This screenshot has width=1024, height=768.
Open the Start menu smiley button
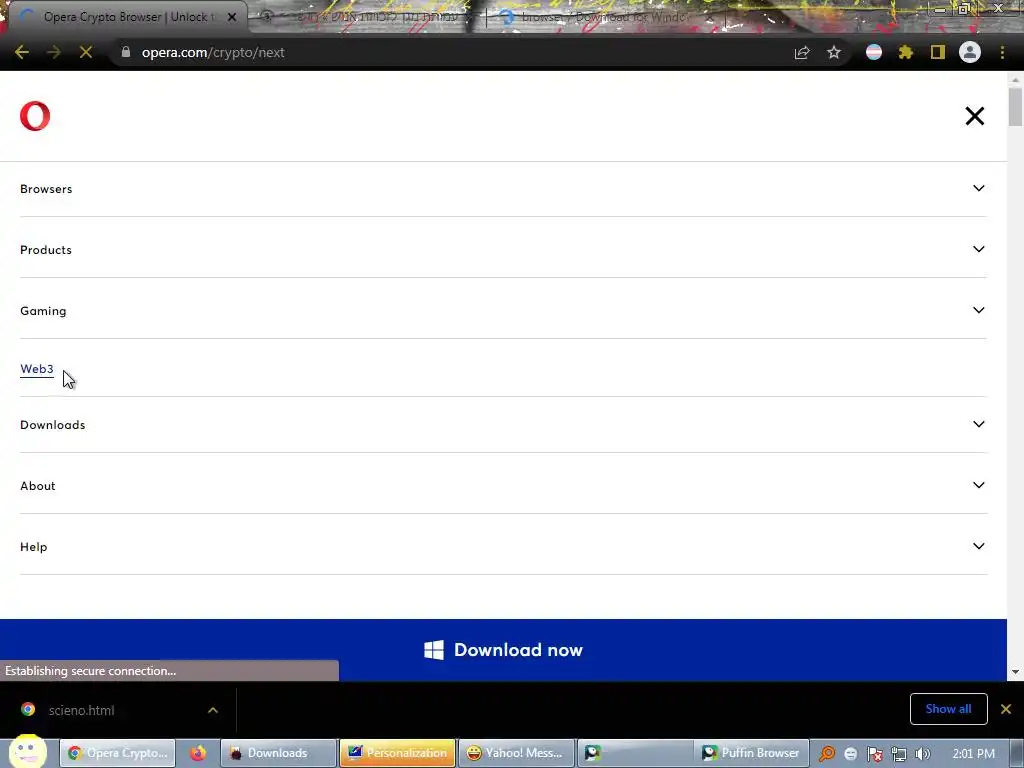coord(27,751)
